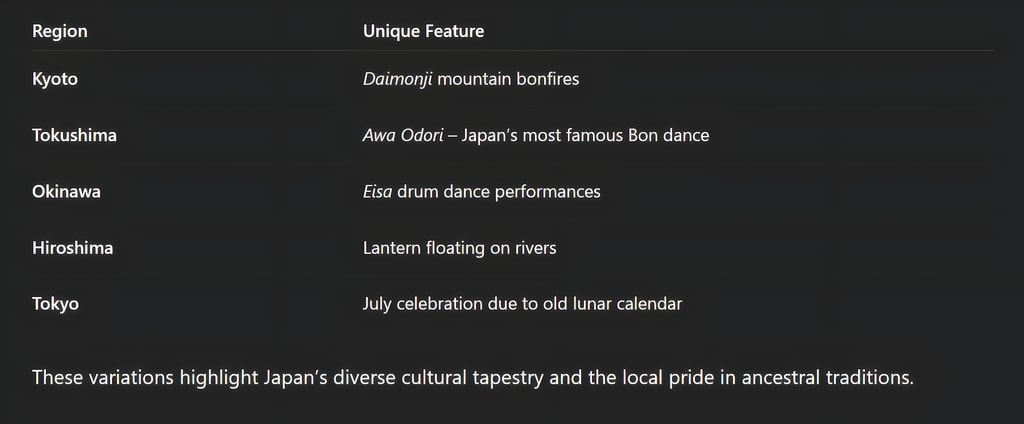The image size is (1024, 424).
Task: Click 'Japan's most famous Bon dance'
Action: pos(585,136)
